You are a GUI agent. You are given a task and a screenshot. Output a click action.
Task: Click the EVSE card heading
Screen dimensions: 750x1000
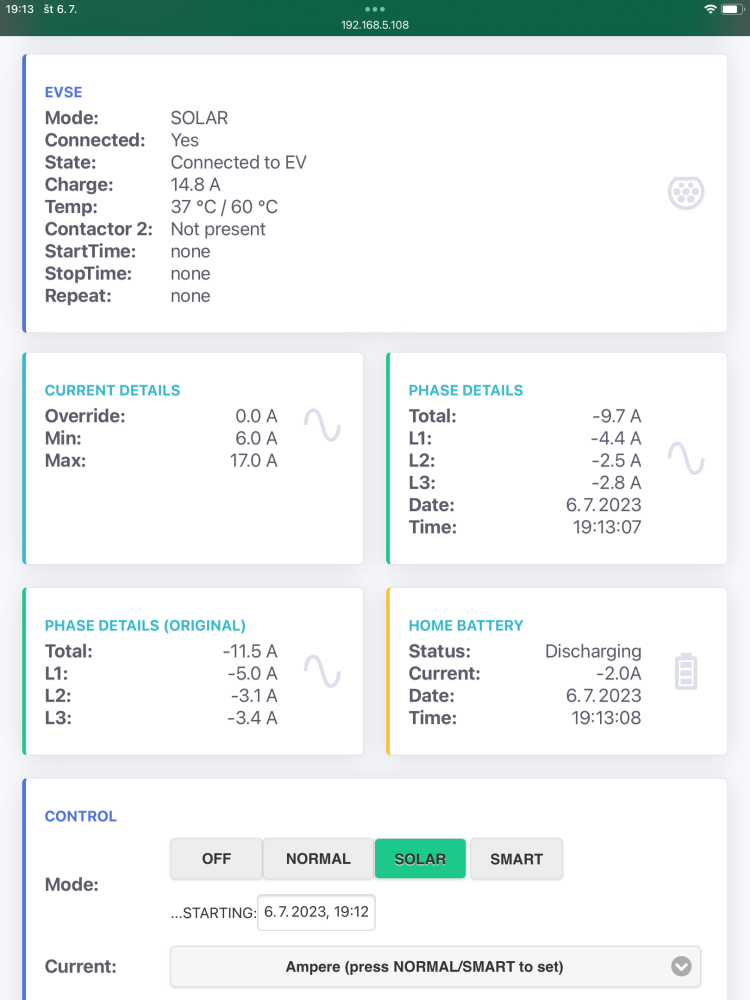point(63,92)
